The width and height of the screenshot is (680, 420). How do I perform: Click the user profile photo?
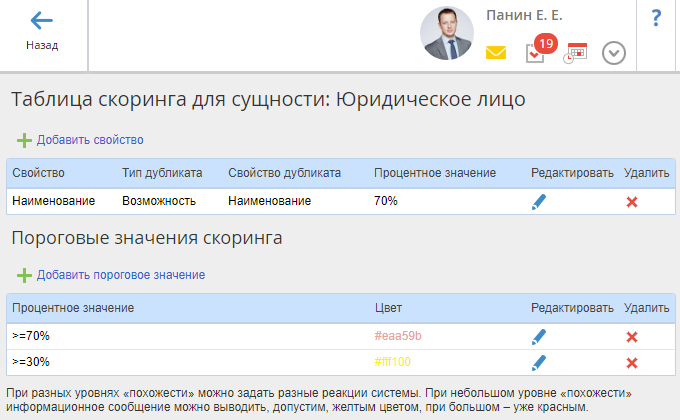tap(447, 35)
